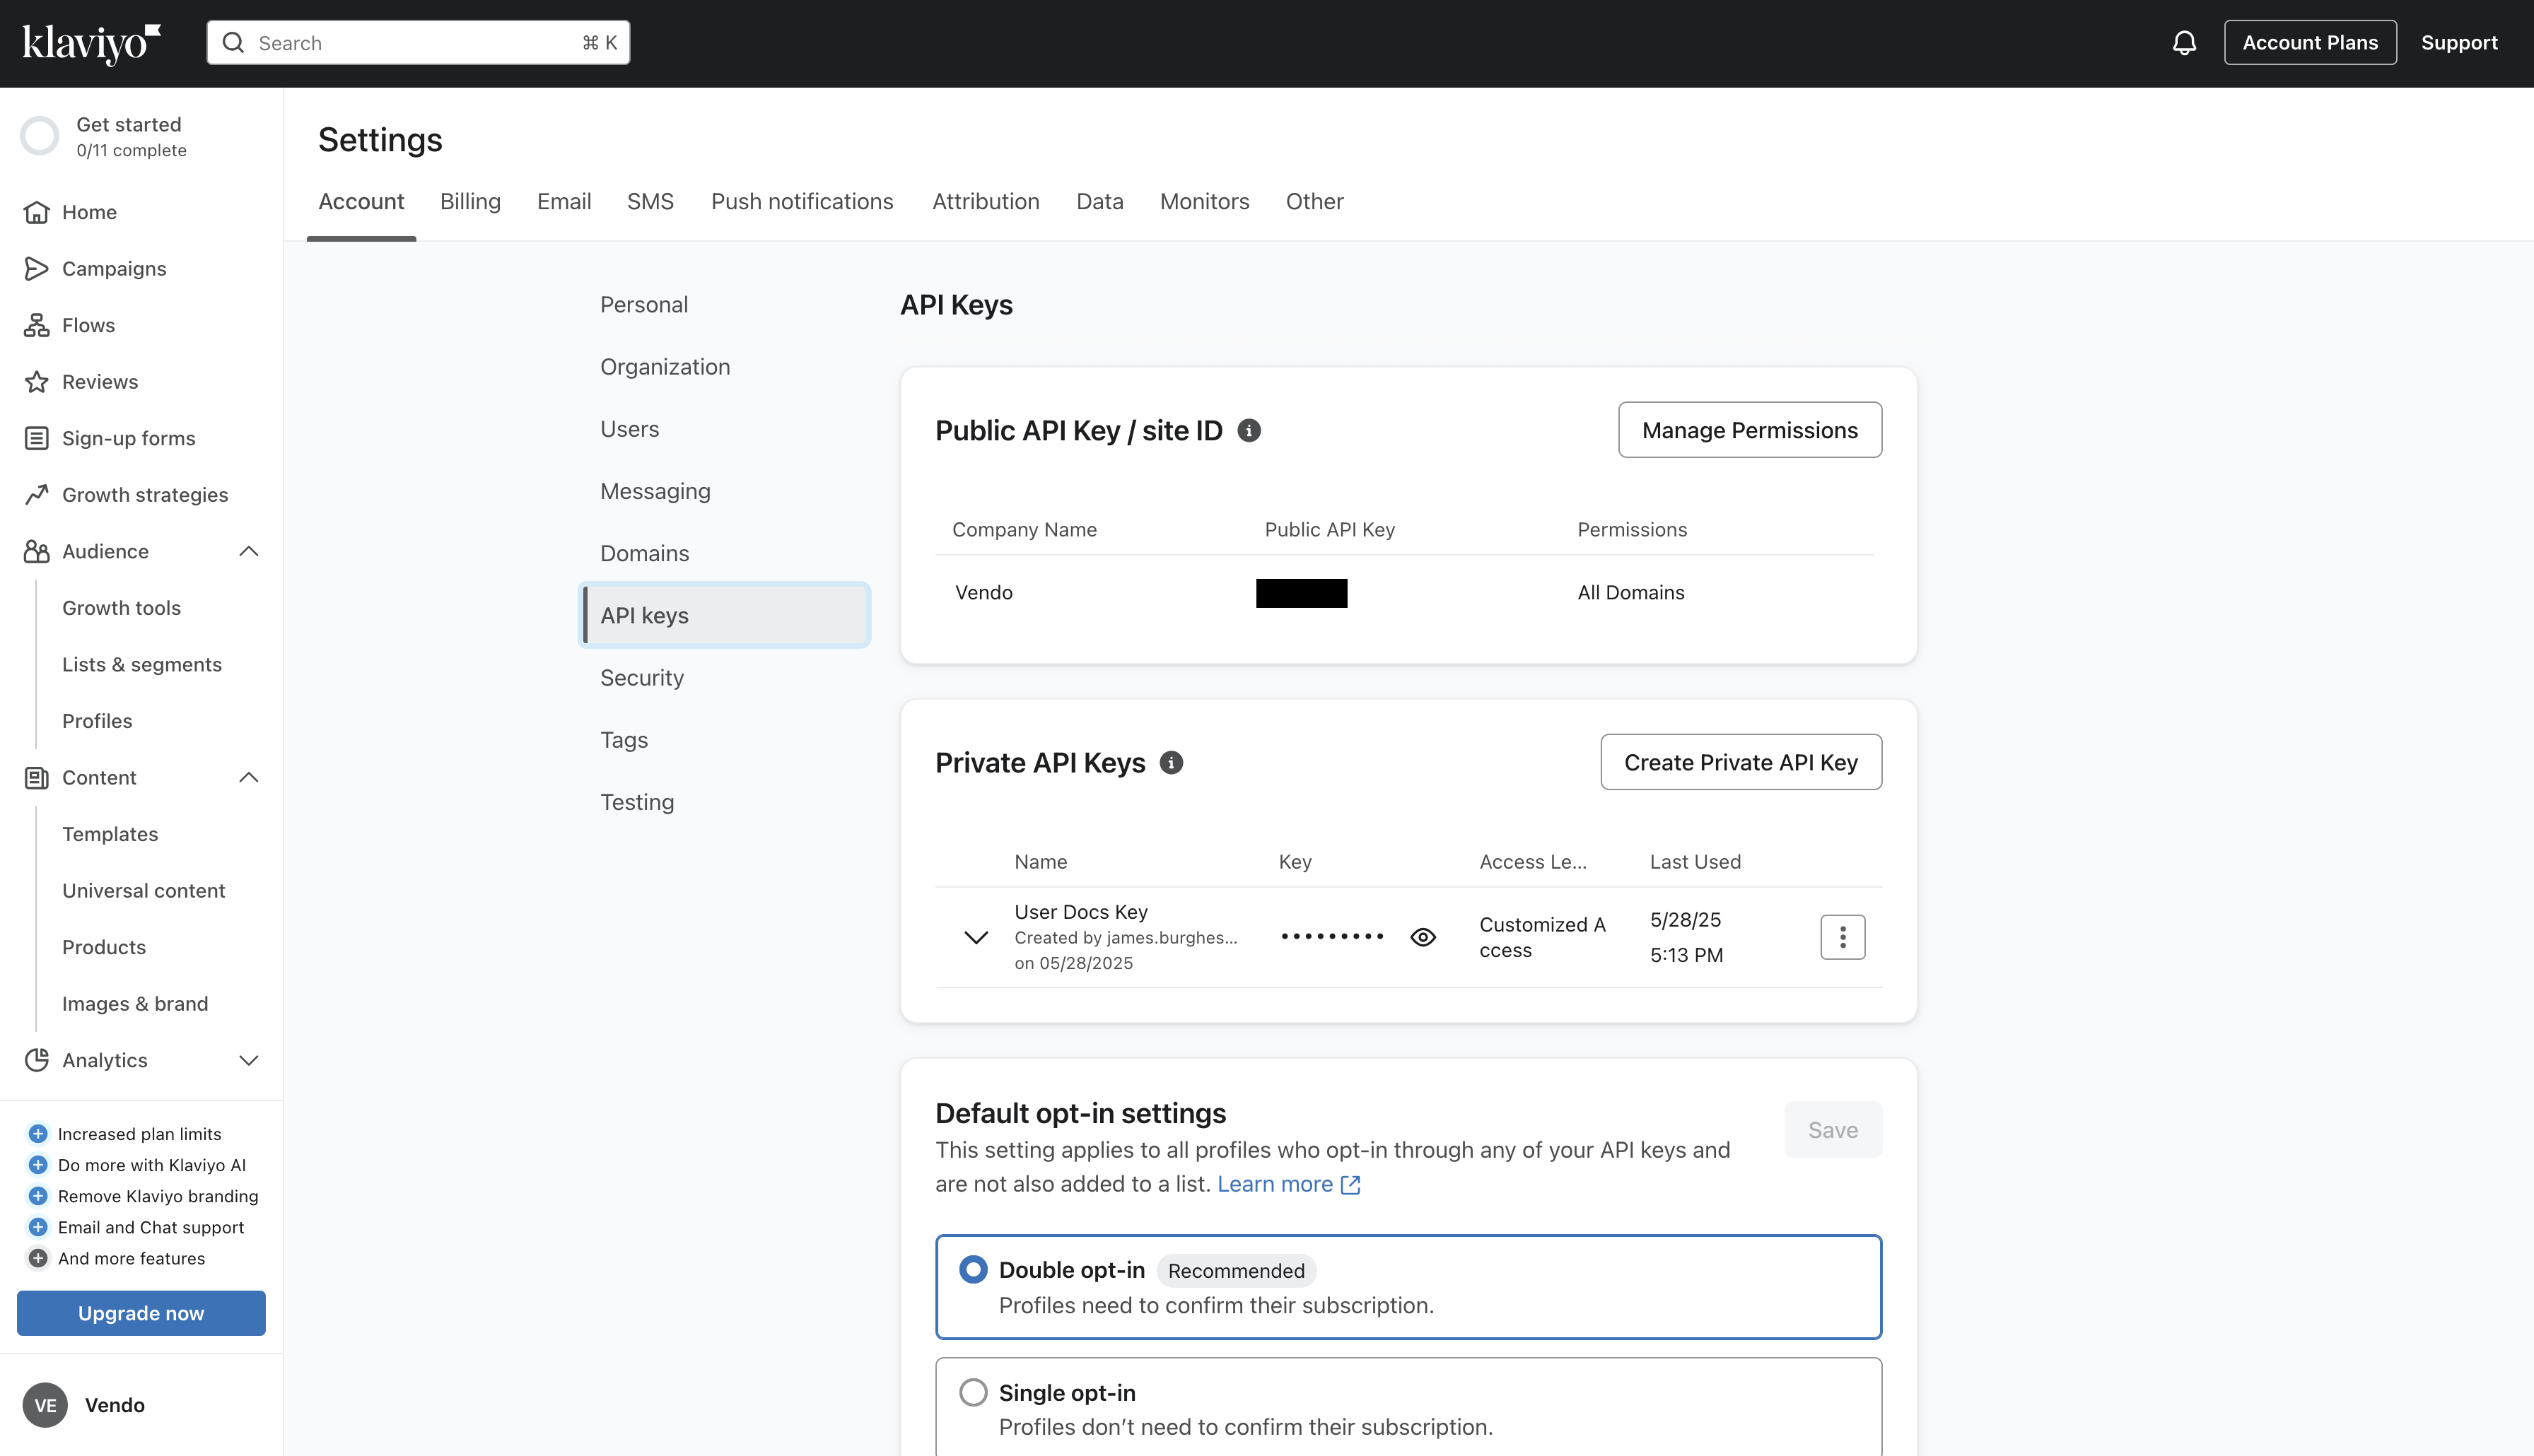This screenshot has height=1456, width=2534.
Task: Select the Double opt-in radio button
Action: click(973, 1269)
